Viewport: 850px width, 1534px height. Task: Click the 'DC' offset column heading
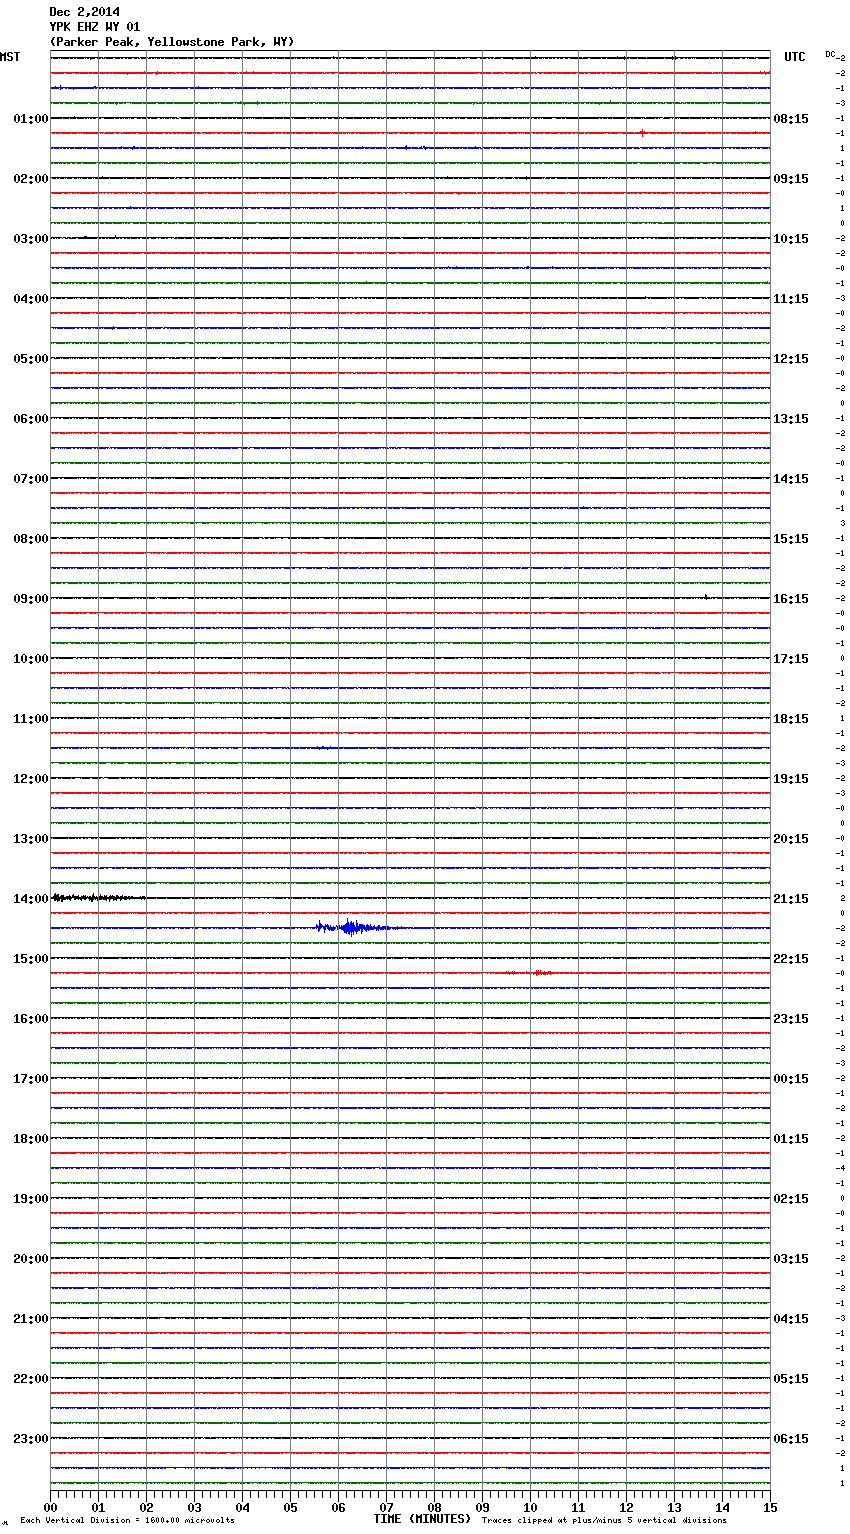[x=830, y=54]
